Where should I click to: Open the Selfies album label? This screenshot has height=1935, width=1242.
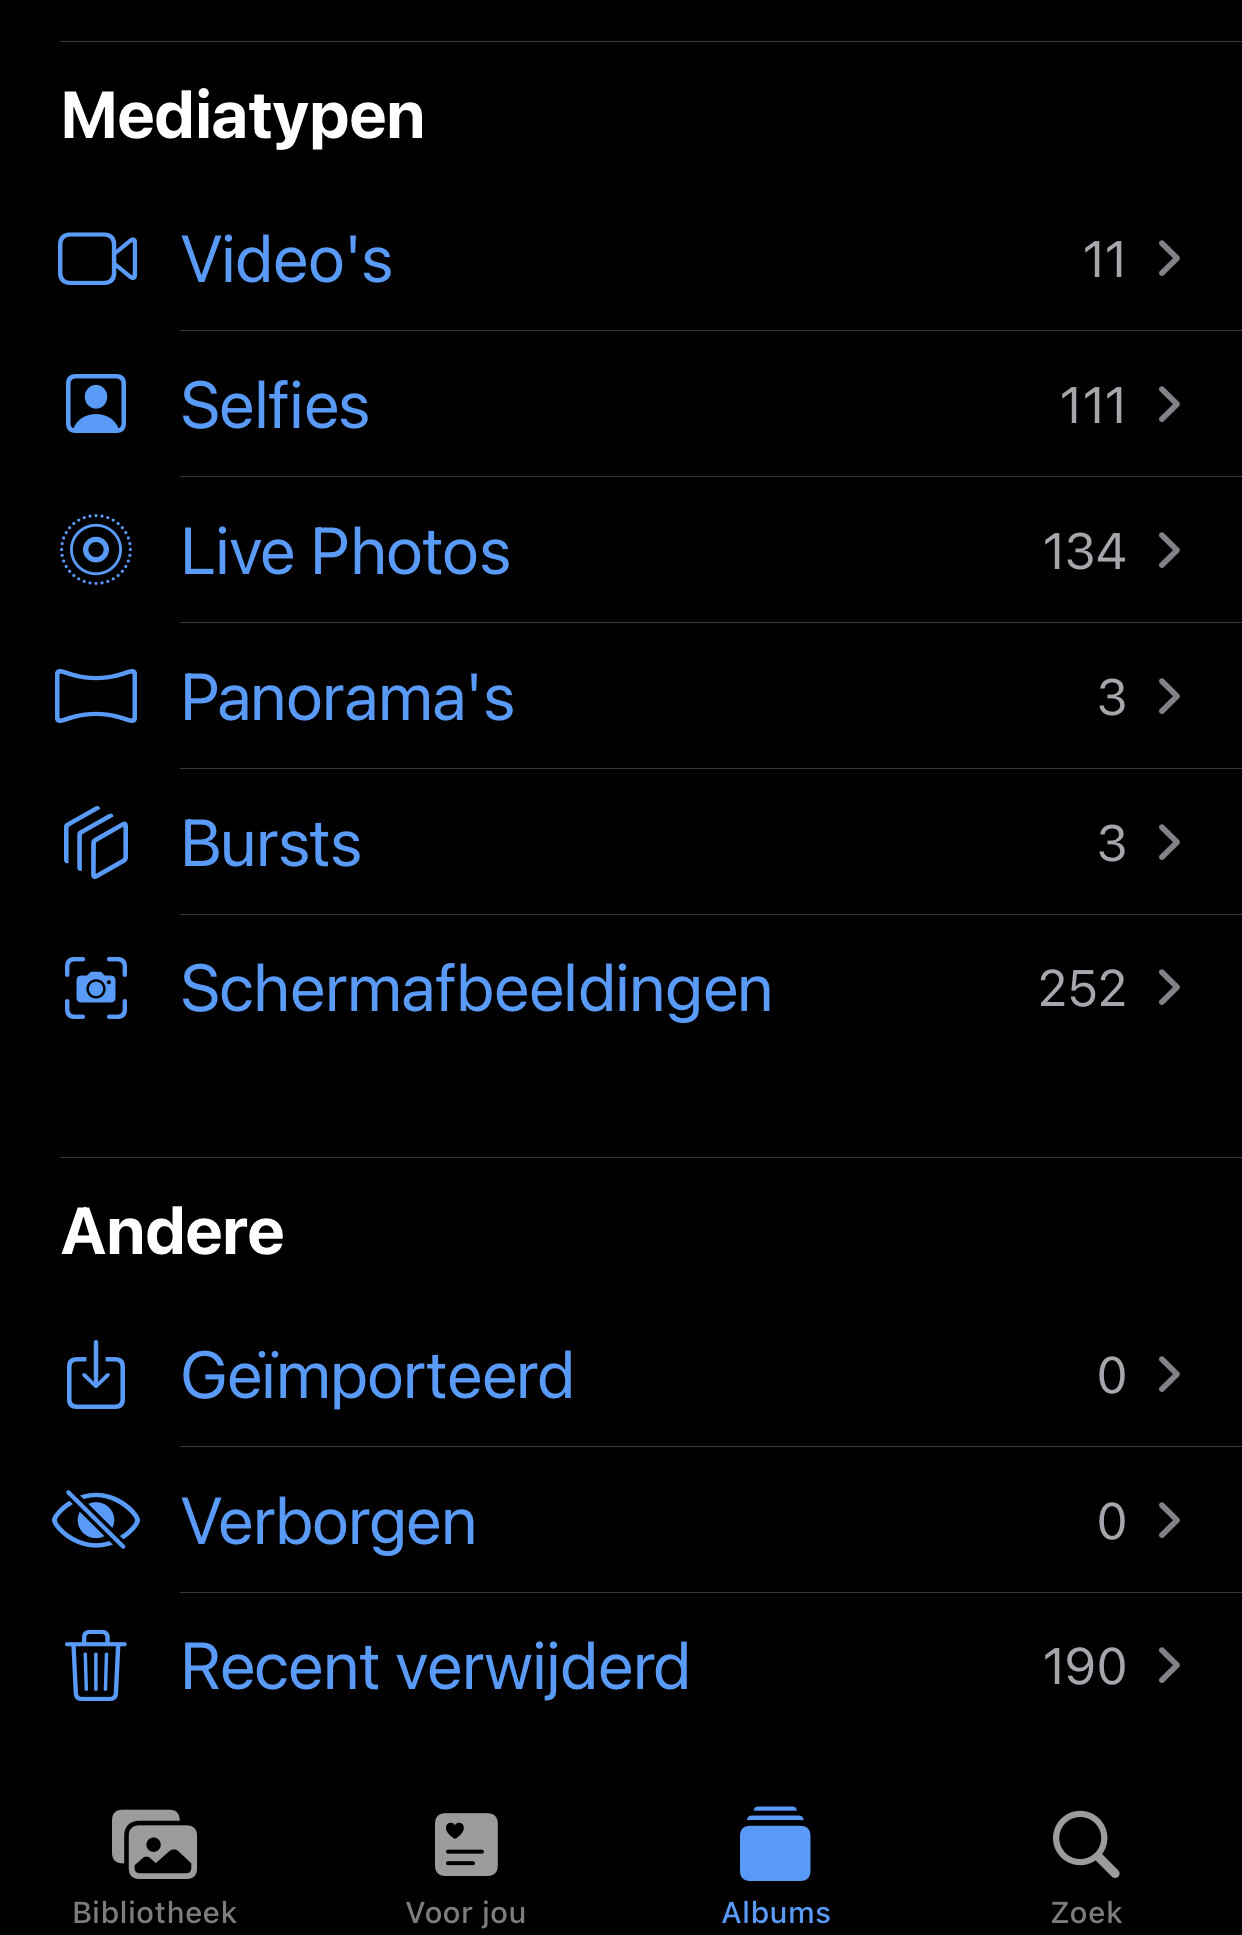(275, 405)
